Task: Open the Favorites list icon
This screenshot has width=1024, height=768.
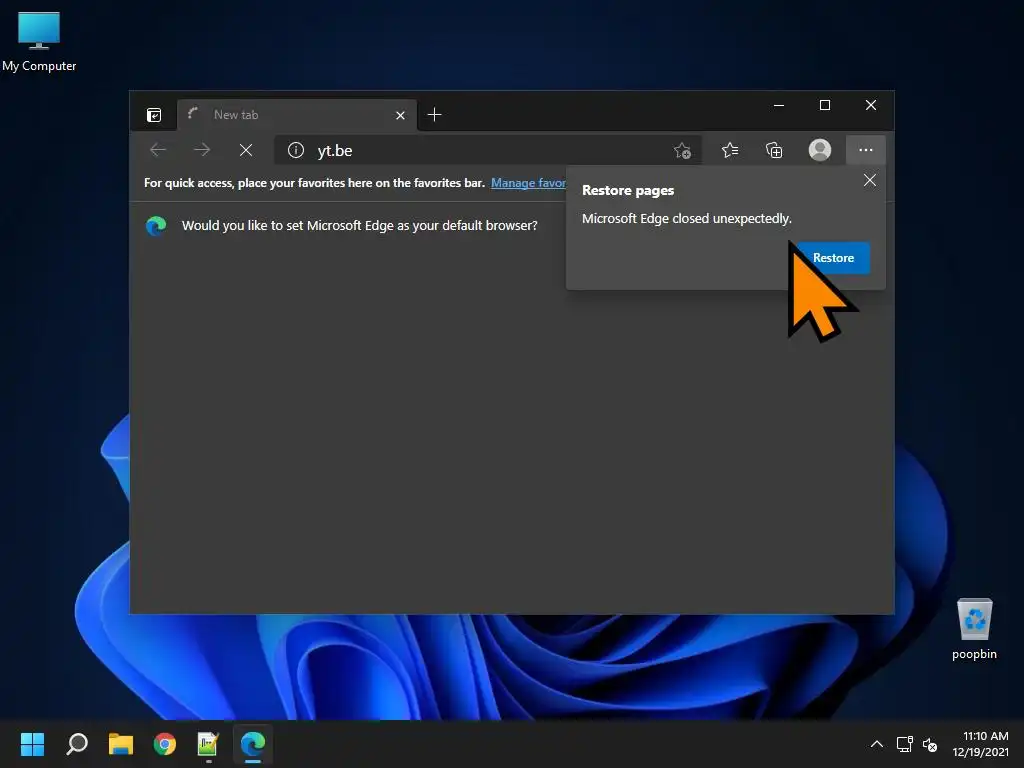Action: pyautogui.click(x=729, y=150)
